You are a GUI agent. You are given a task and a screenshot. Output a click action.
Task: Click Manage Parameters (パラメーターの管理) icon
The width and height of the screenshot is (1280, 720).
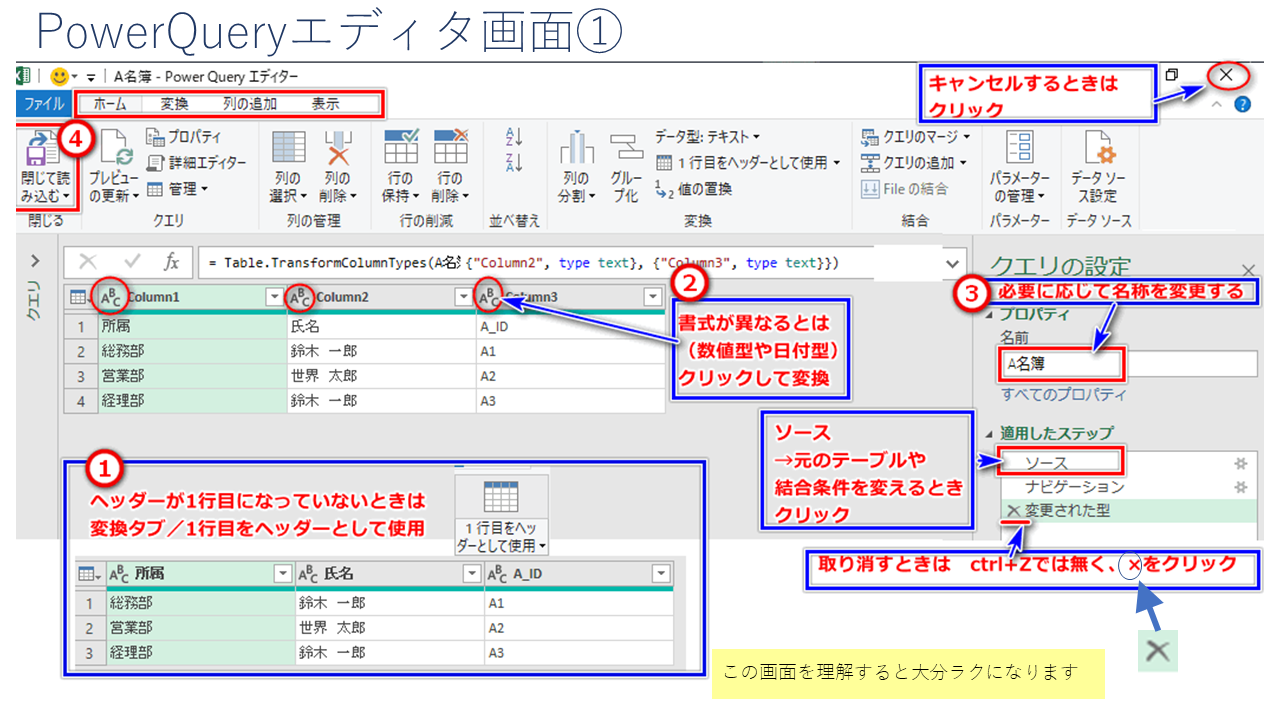click(1020, 149)
